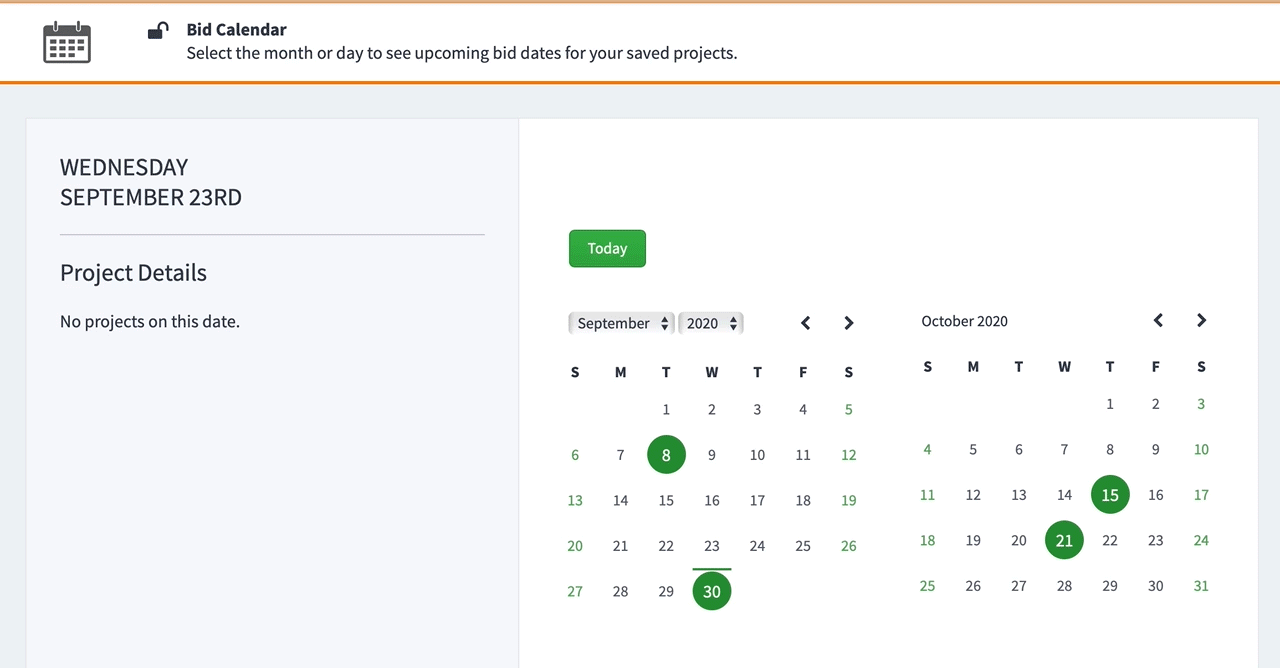
Task: Pick October 7 Wednesday date
Action: pos(1064,449)
